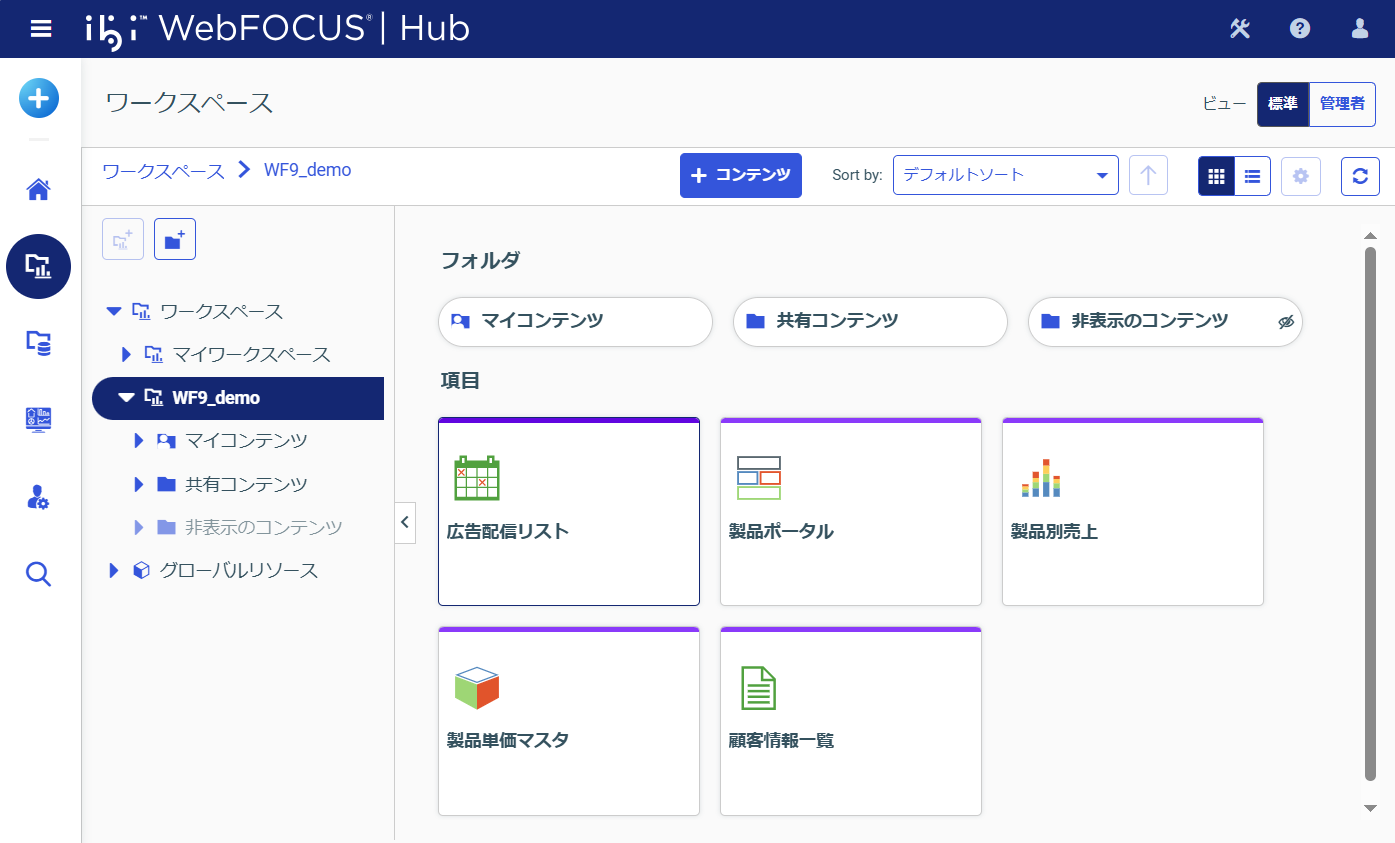Click the new workspace icon button
Image resolution: width=1395 pixels, height=843 pixels.
123,240
